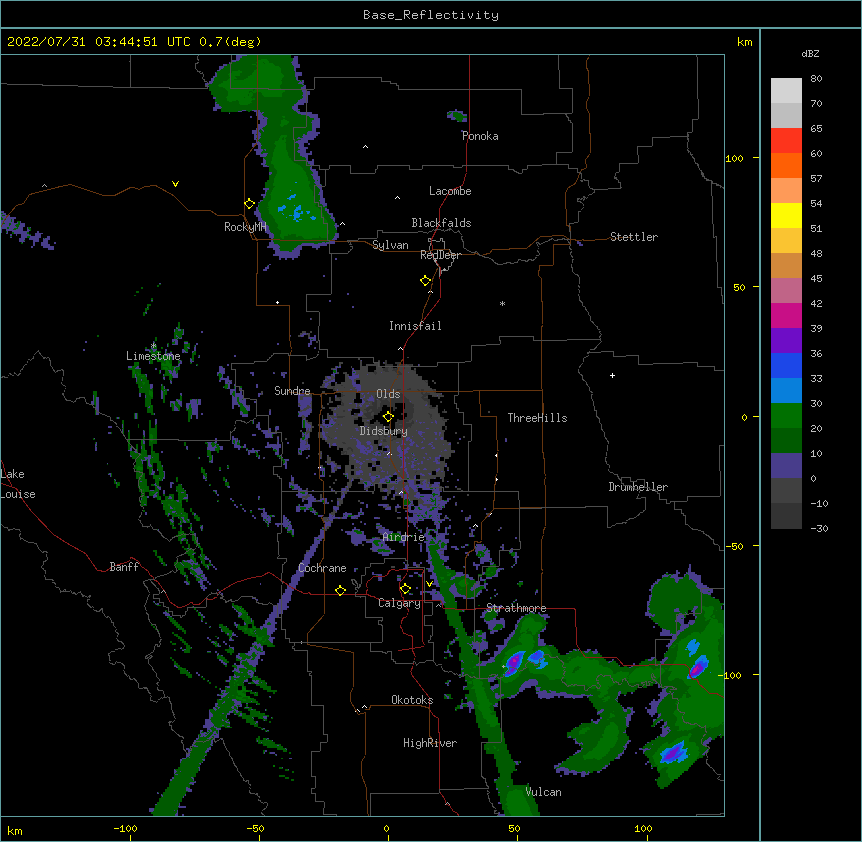862x842 pixels.
Task: Click the yellow diamond marker above the Calgary label
Action: pyautogui.click(x=405, y=589)
